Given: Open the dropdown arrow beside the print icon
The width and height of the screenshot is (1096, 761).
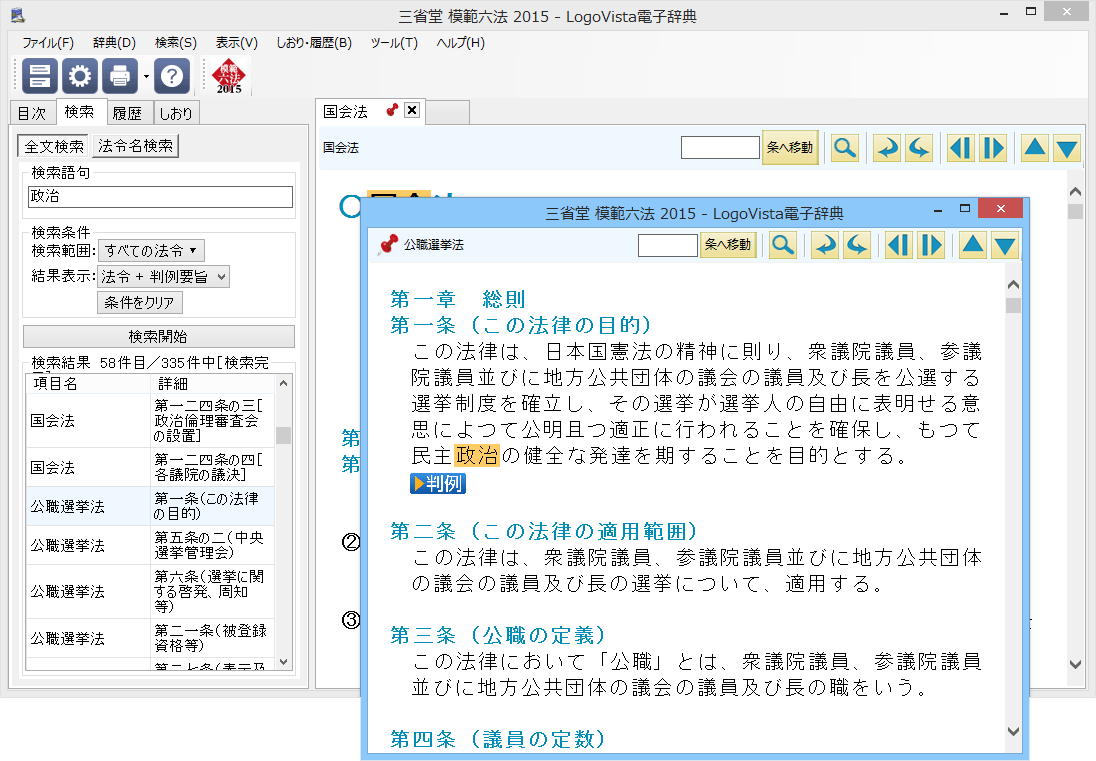Looking at the screenshot, I should click(146, 76).
